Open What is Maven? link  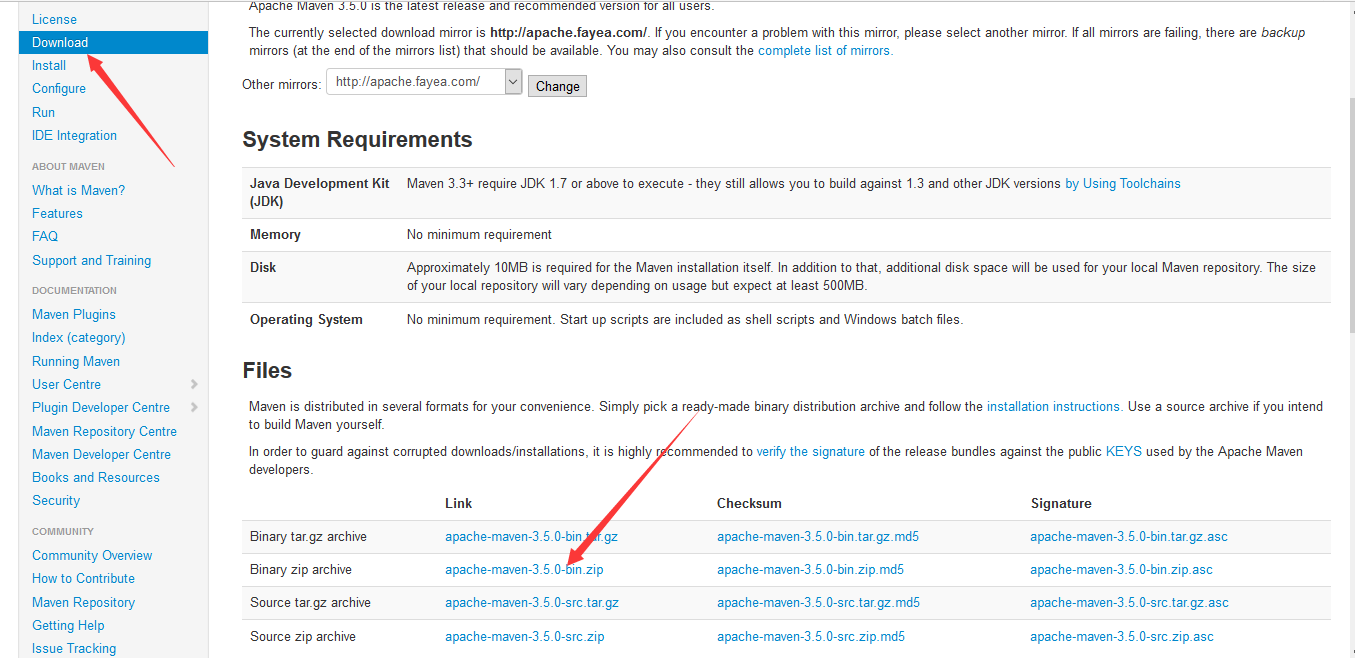click(78, 190)
